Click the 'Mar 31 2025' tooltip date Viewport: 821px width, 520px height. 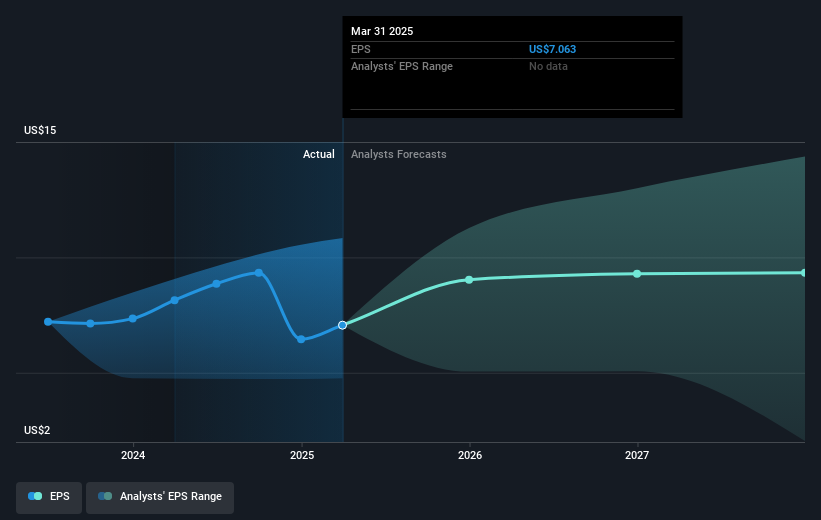[x=382, y=31]
